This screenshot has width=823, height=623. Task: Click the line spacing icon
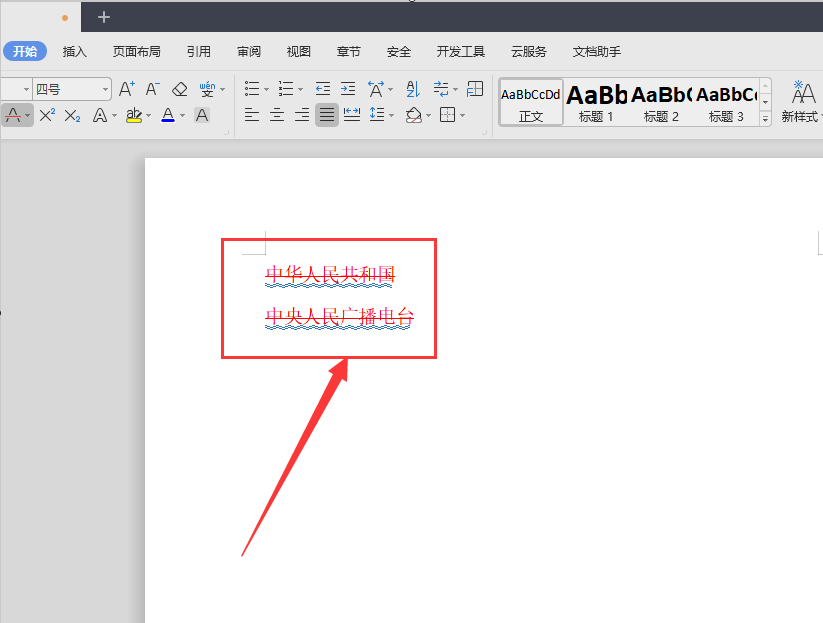(377, 114)
